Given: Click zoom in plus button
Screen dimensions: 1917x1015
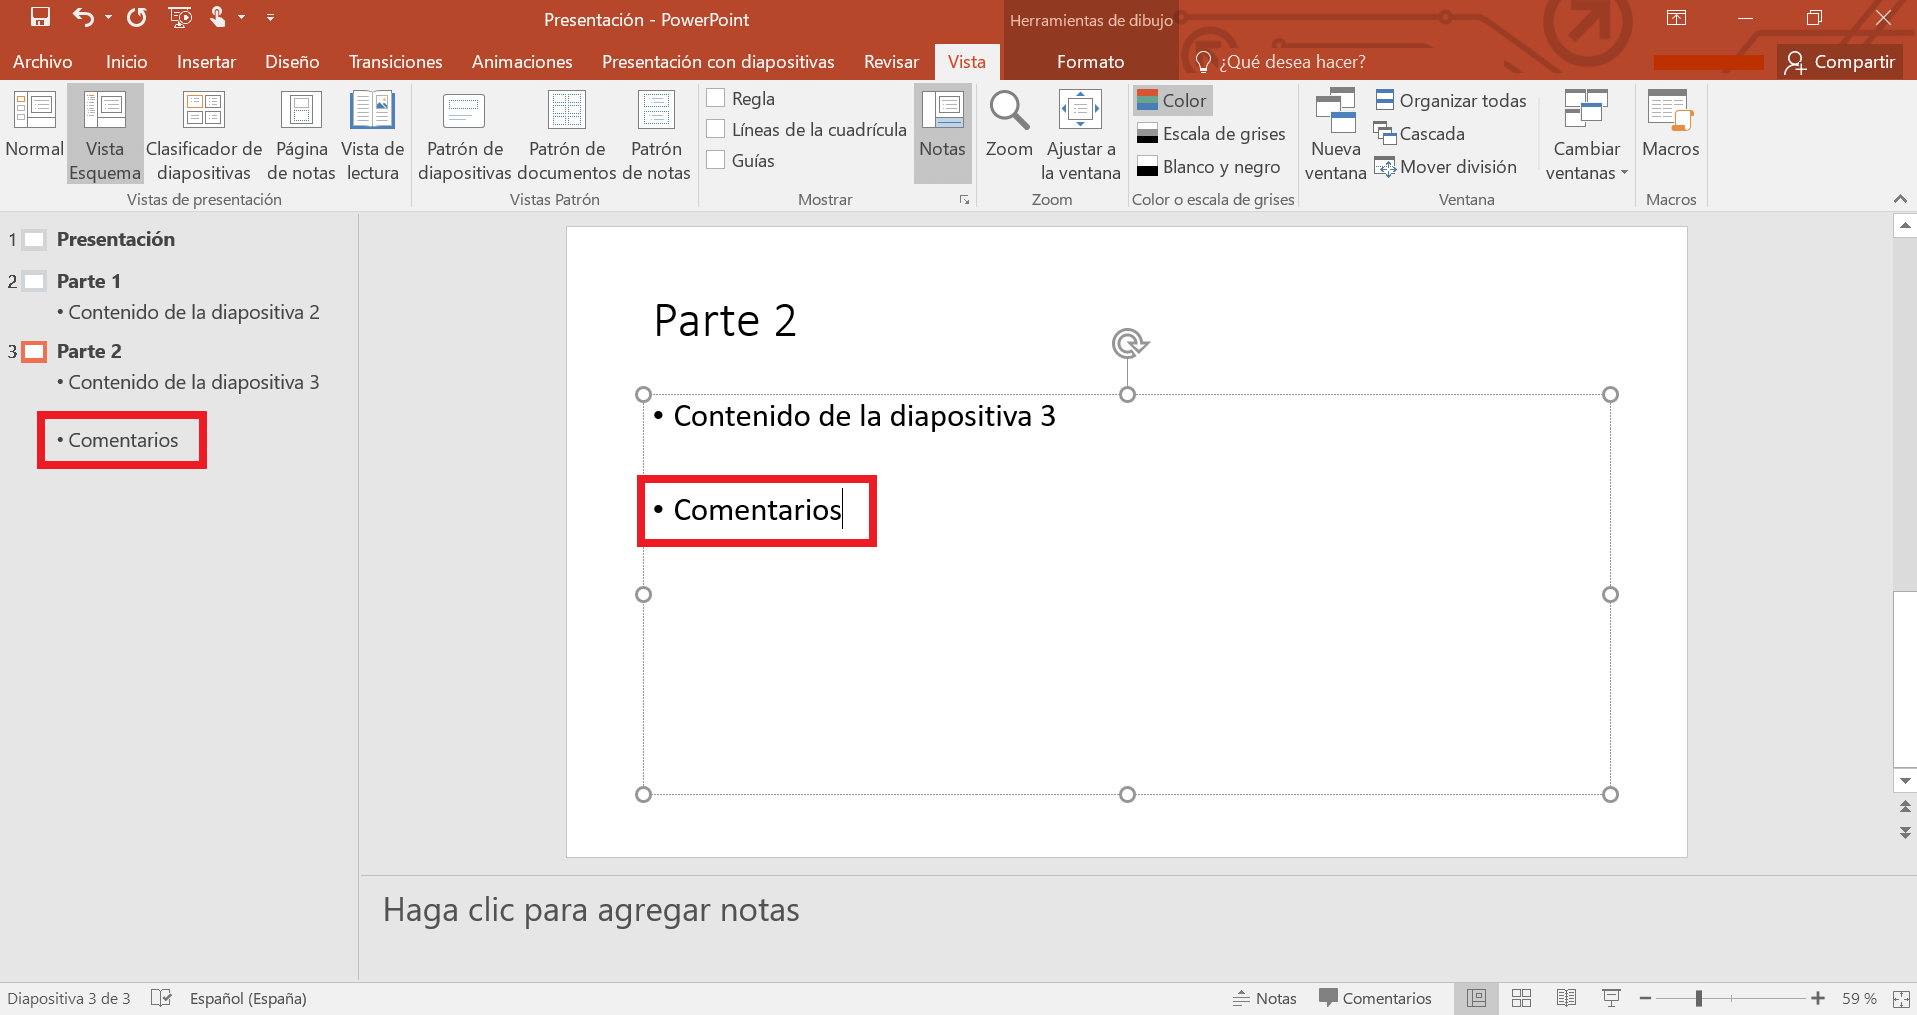Looking at the screenshot, I should point(1818,998).
